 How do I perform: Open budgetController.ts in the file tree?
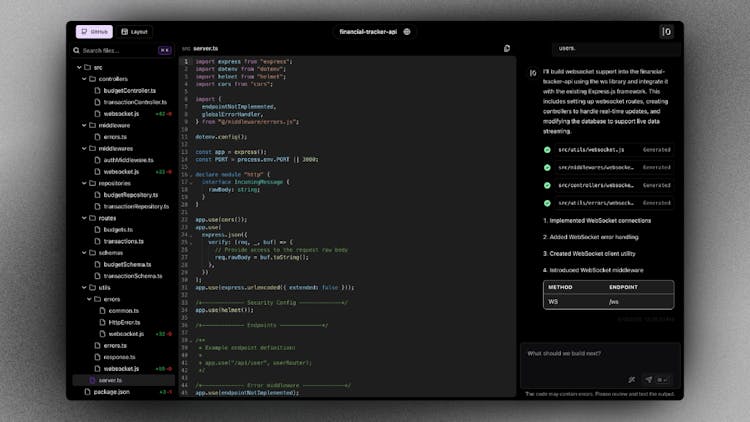130,90
